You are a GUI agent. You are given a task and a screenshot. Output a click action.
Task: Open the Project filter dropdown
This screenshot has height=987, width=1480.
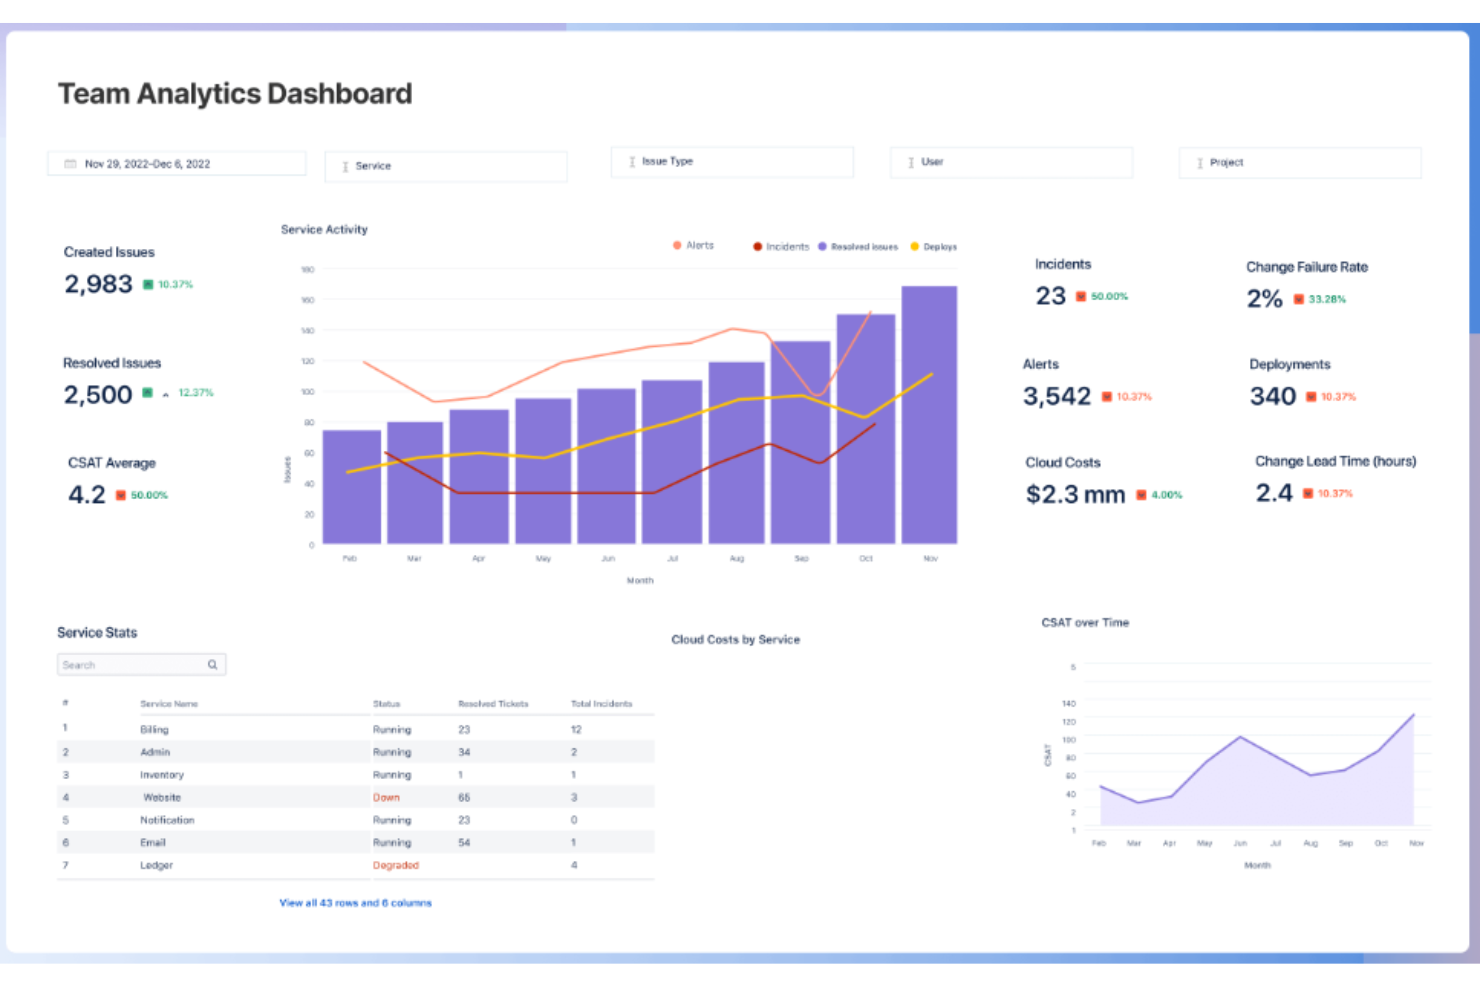click(1299, 162)
